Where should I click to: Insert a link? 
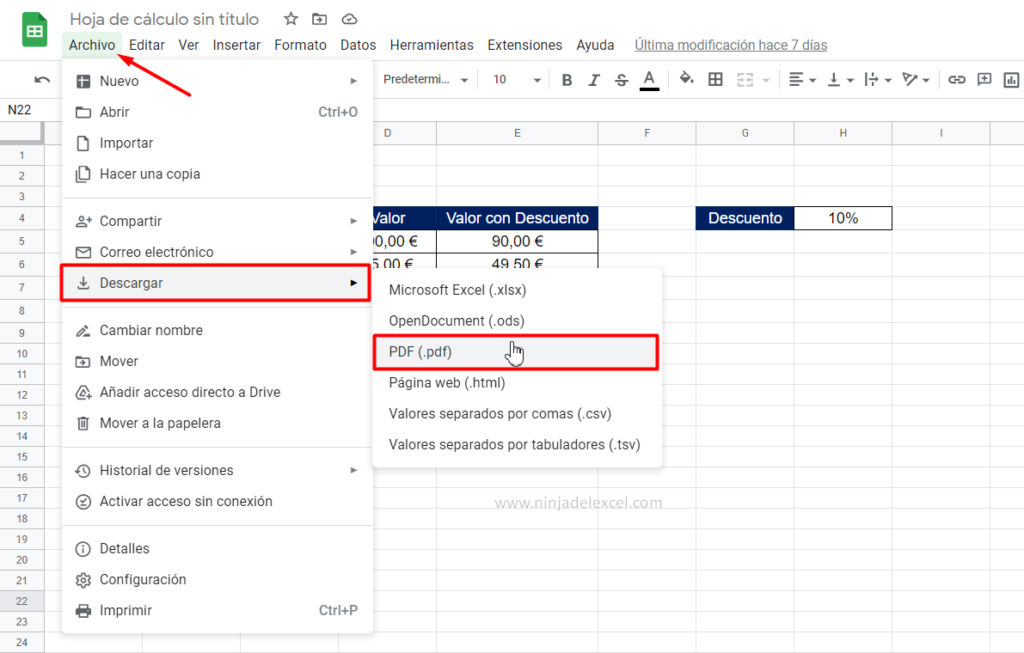pos(957,79)
